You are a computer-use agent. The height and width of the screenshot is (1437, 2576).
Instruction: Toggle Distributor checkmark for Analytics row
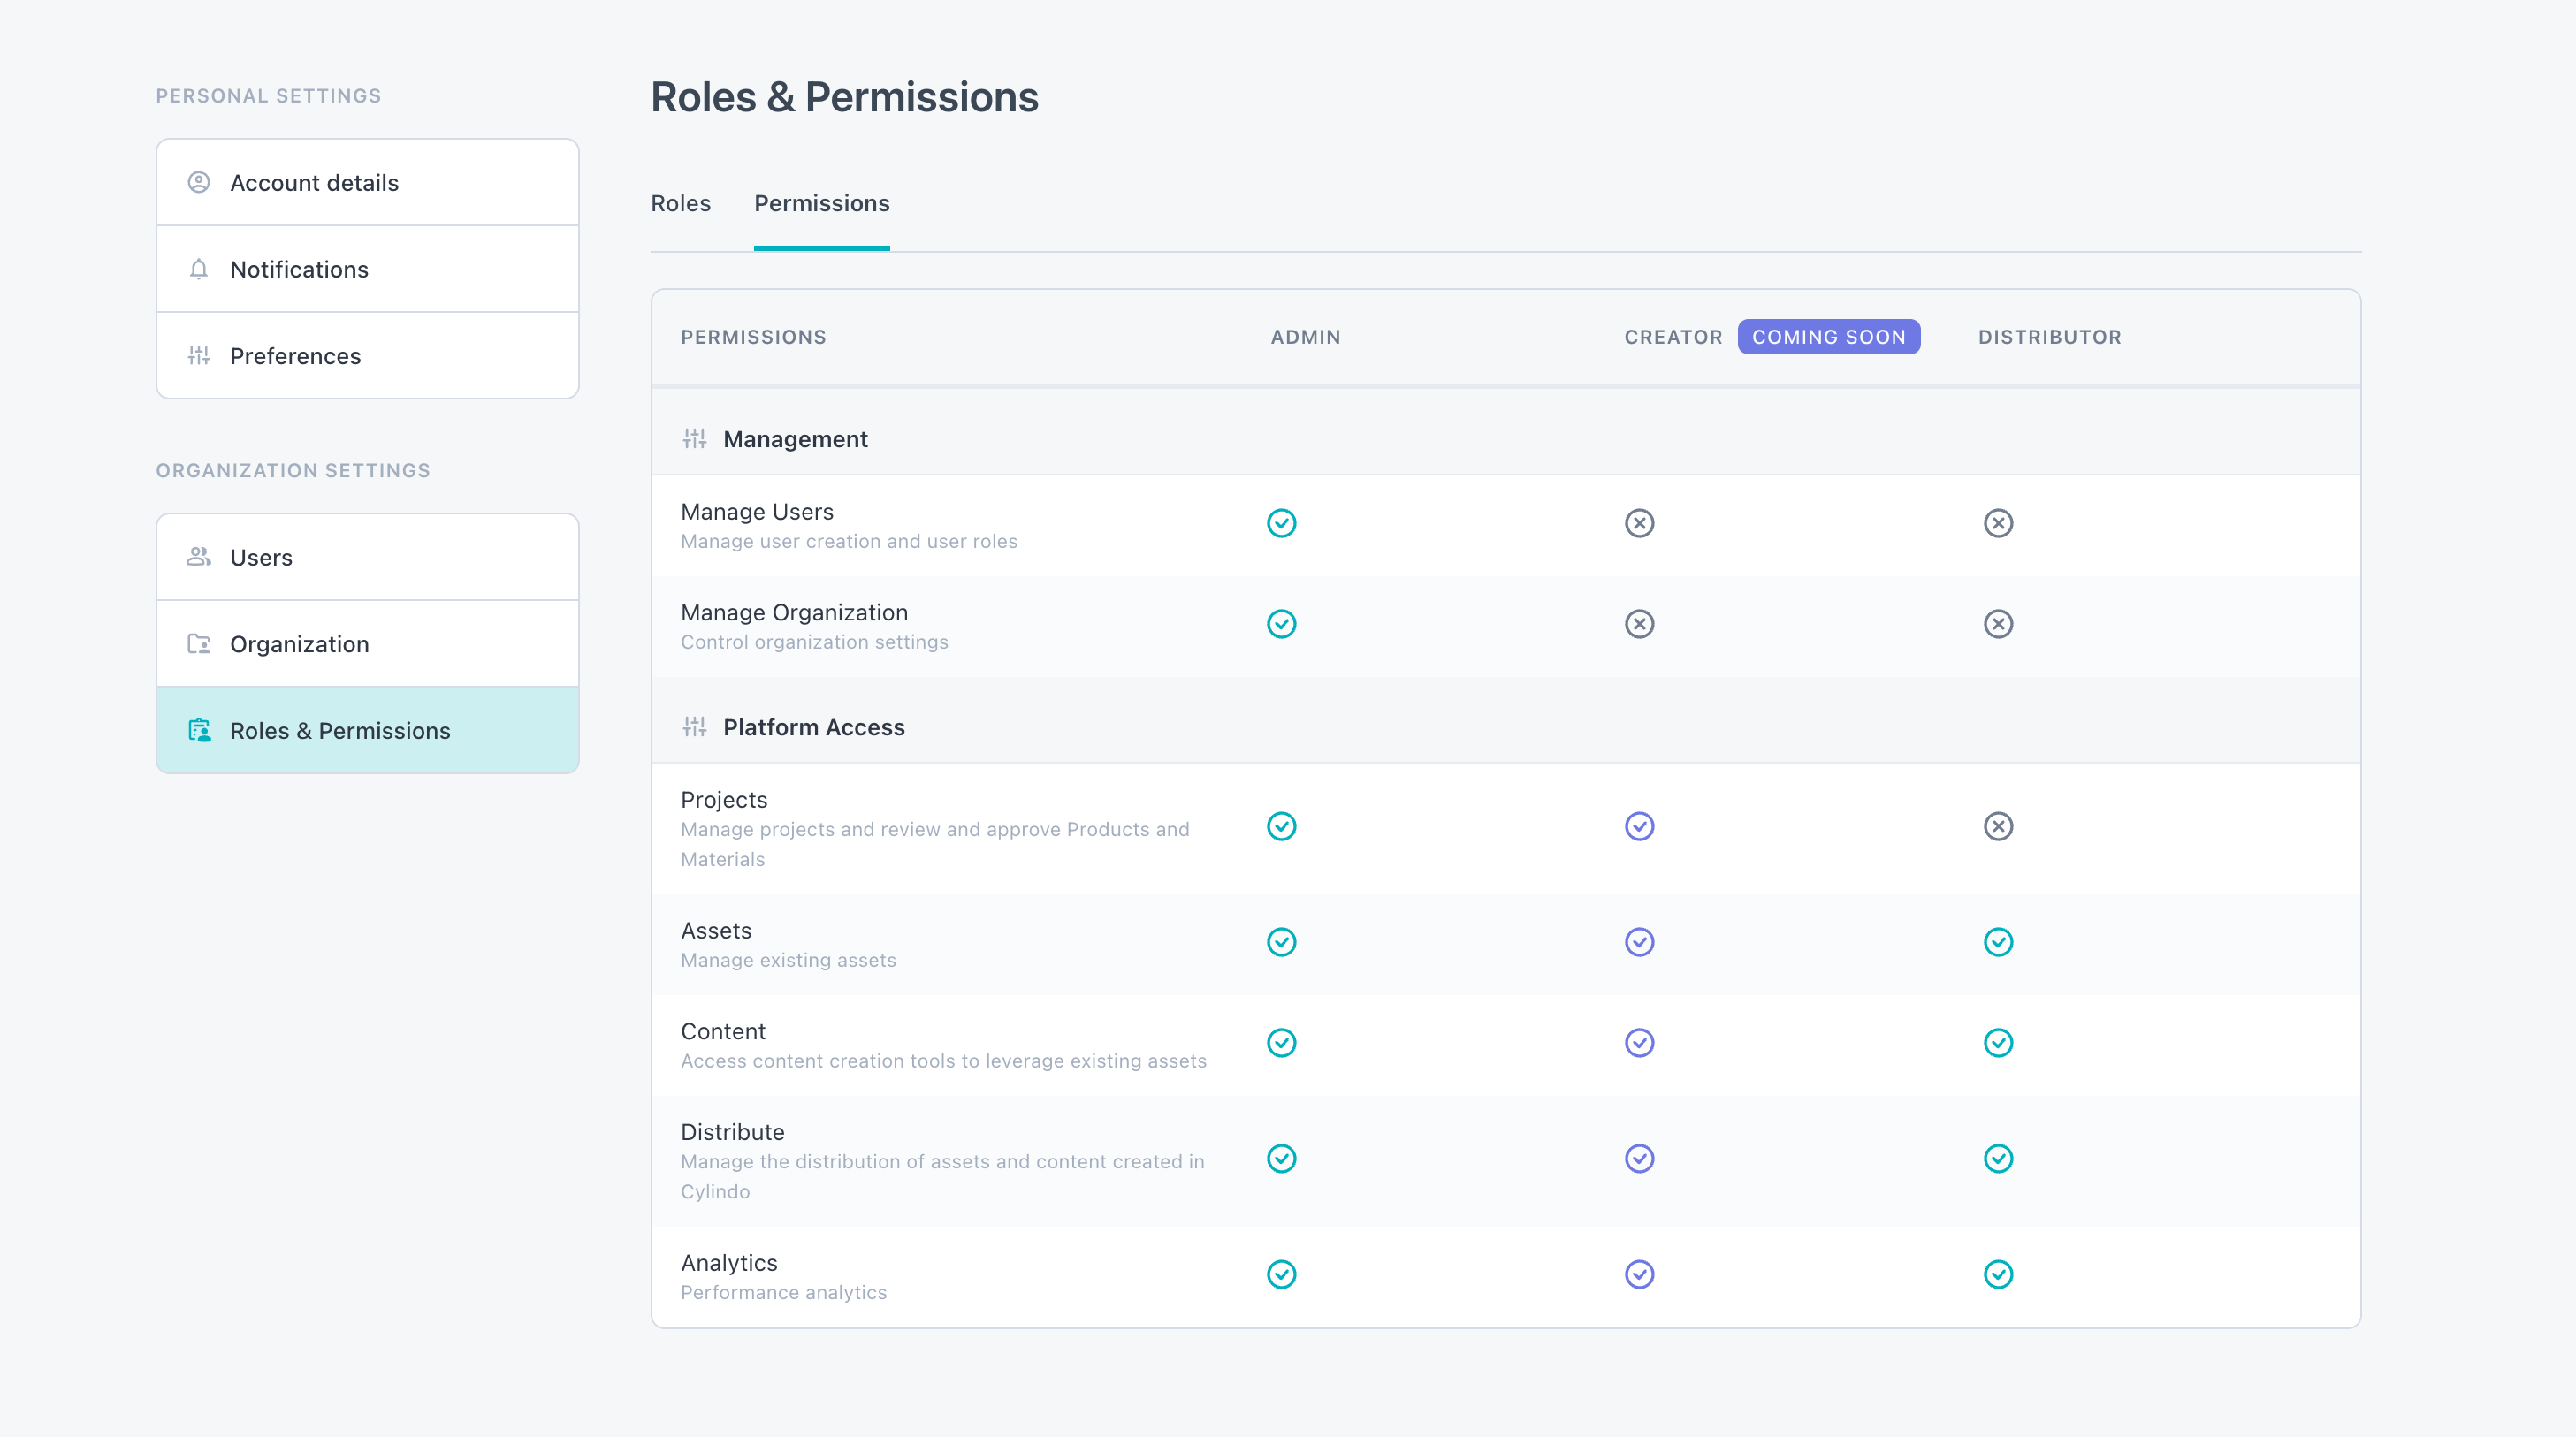tap(1998, 1274)
